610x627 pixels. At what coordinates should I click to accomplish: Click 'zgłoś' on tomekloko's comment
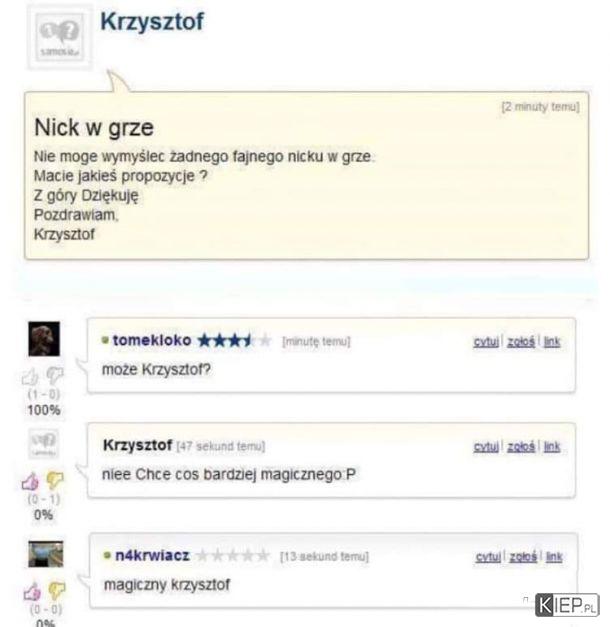pos(521,342)
